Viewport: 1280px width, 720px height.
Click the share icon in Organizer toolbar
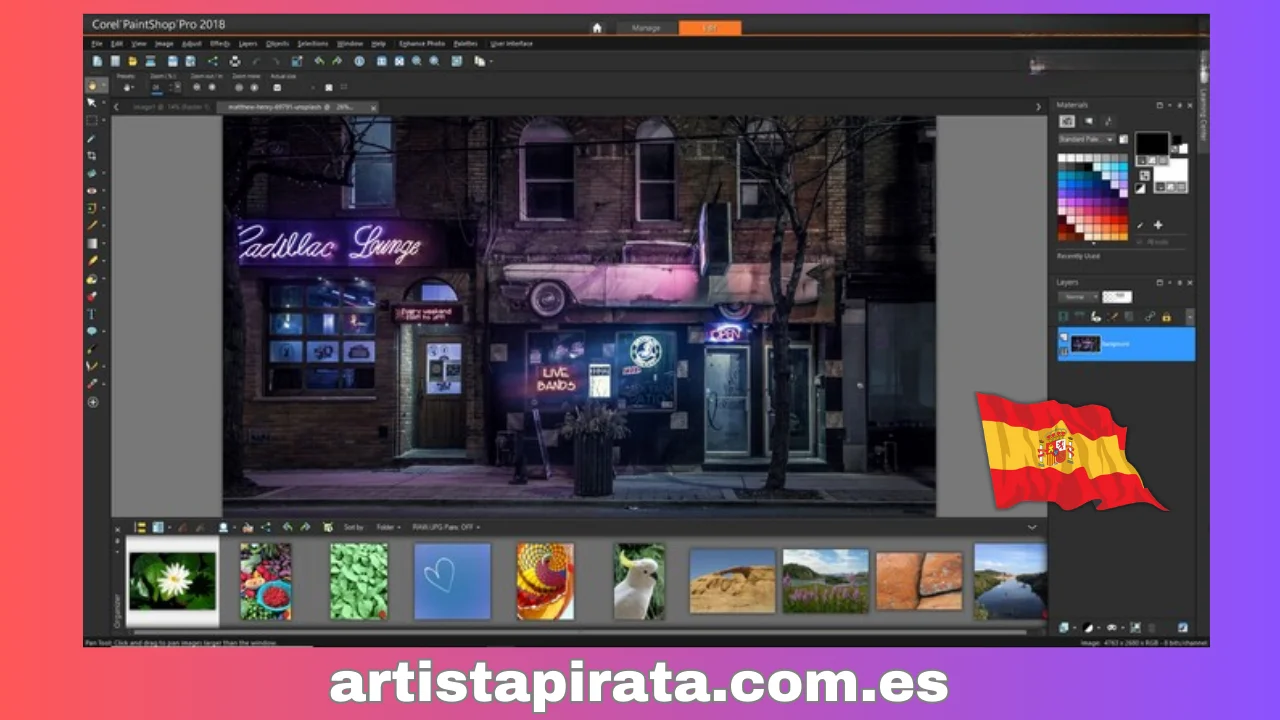[266, 527]
